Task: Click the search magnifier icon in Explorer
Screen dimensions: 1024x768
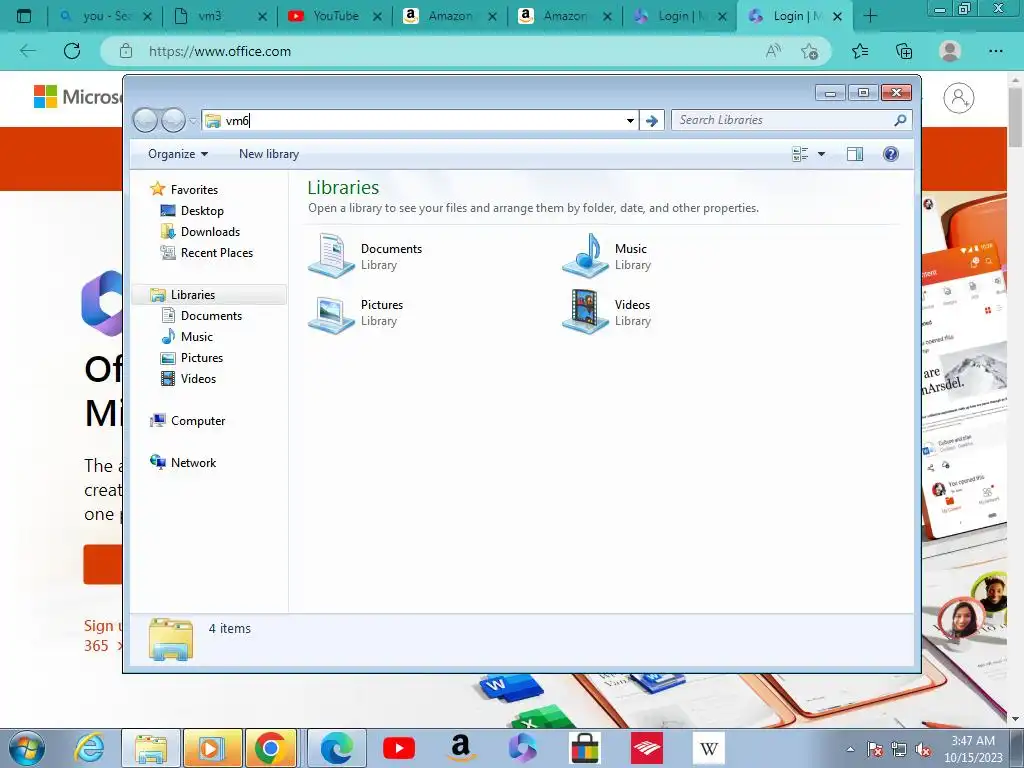Action: [x=900, y=120]
